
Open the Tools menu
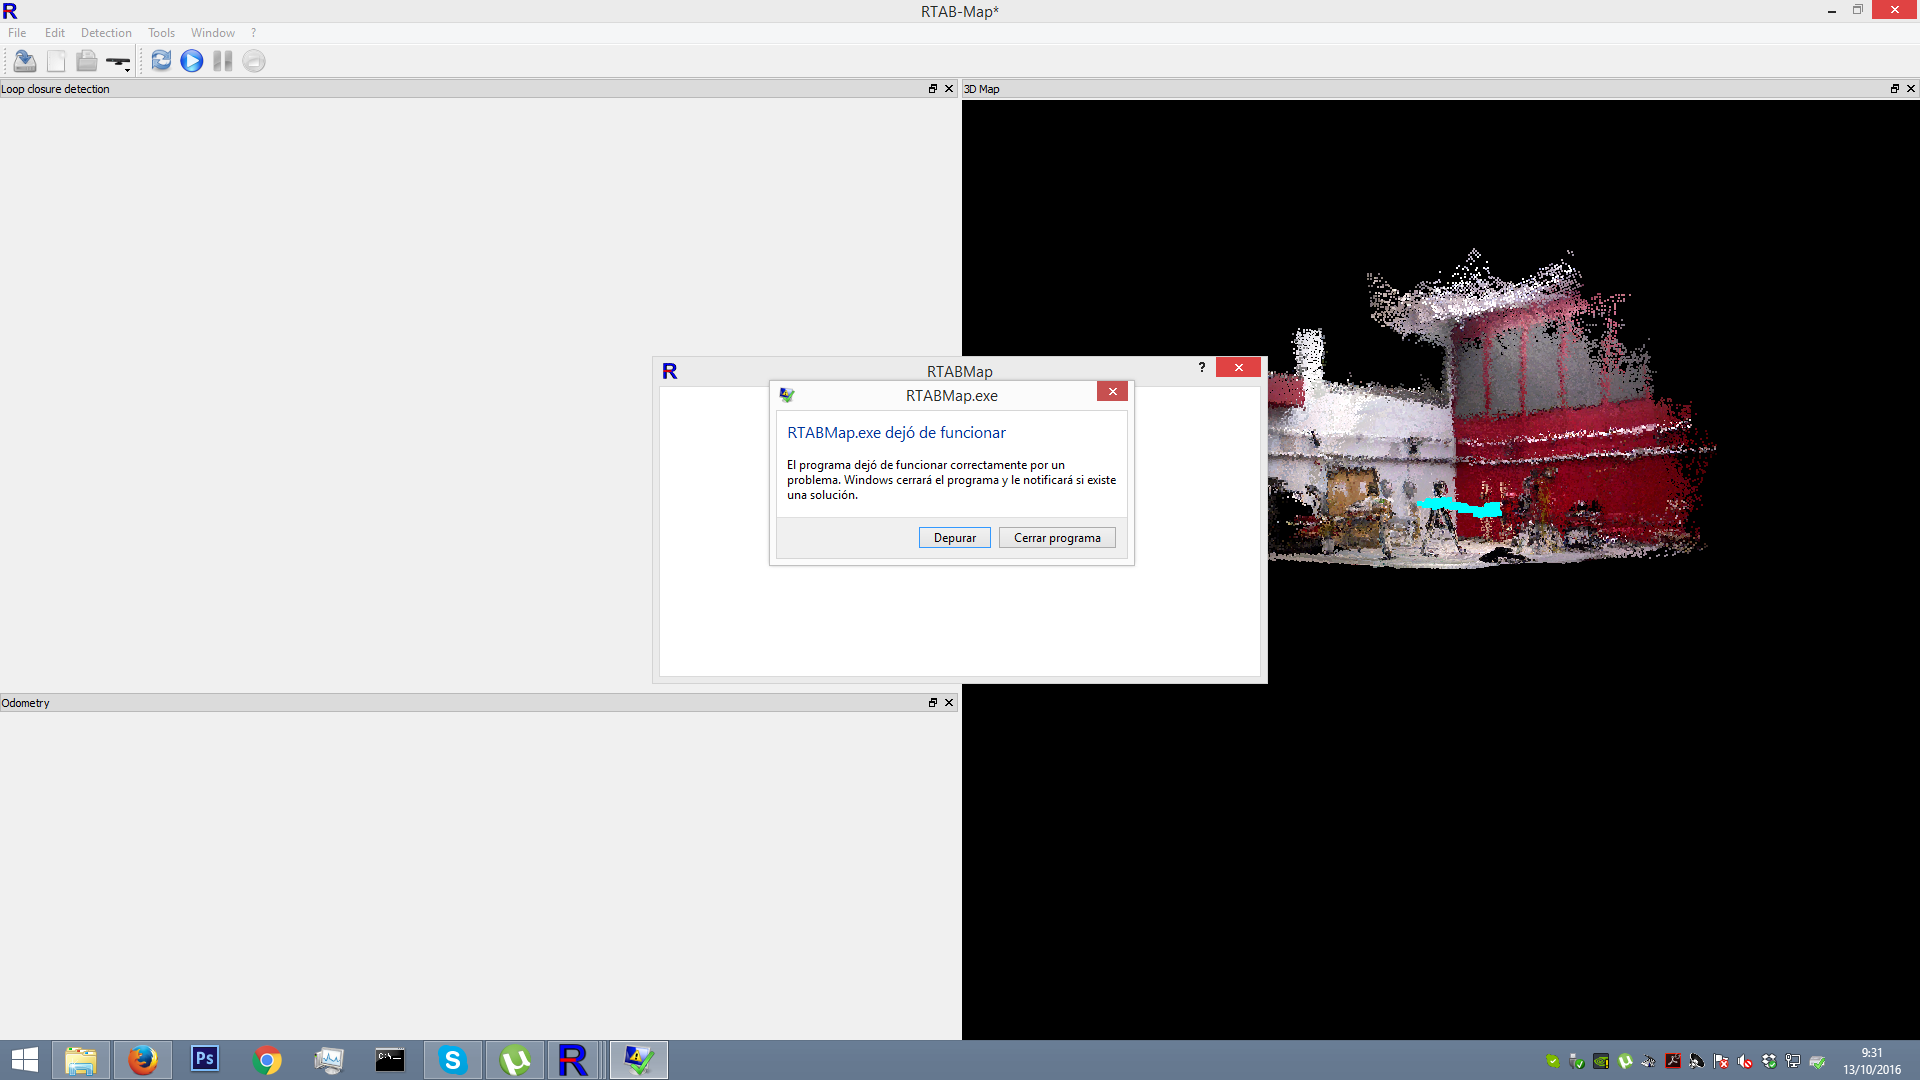click(x=161, y=33)
